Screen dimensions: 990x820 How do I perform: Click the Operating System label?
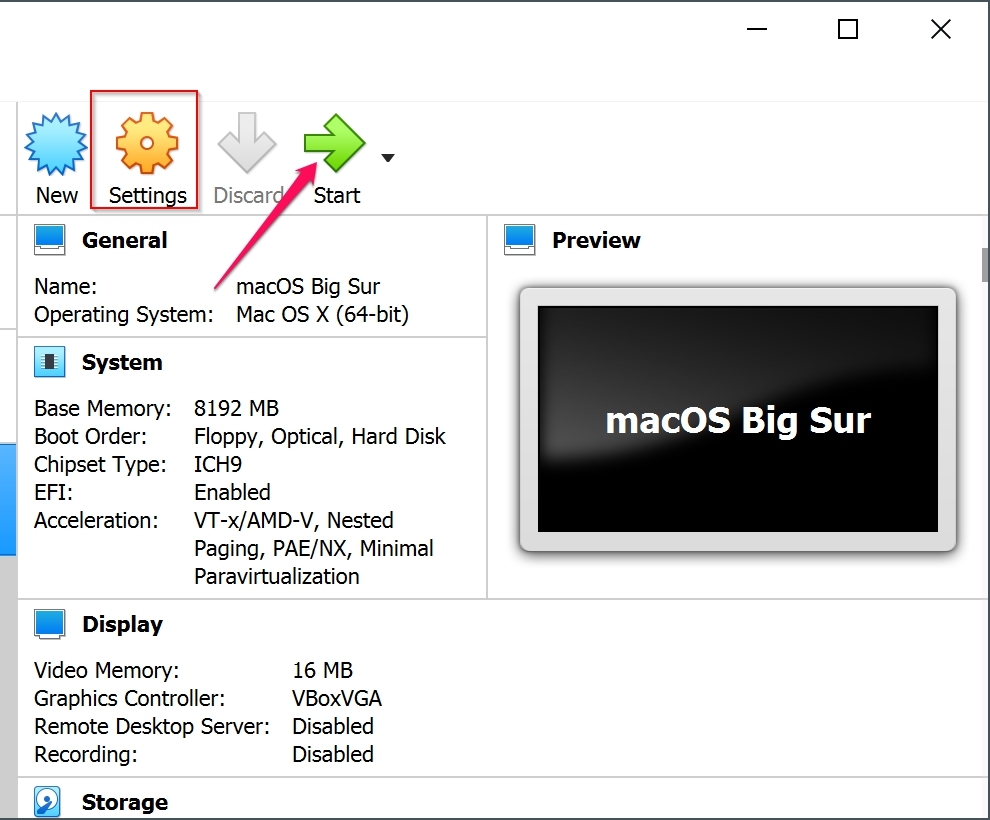pyautogui.click(x=124, y=314)
